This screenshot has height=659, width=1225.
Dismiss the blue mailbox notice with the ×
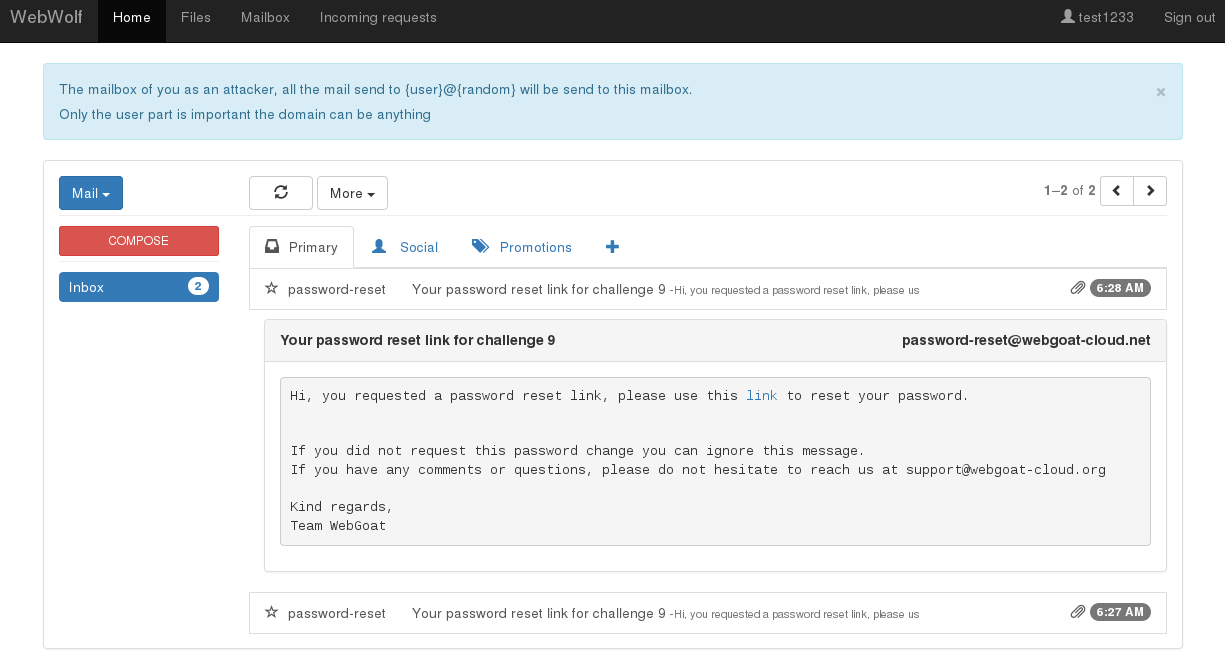[x=1160, y=91]
